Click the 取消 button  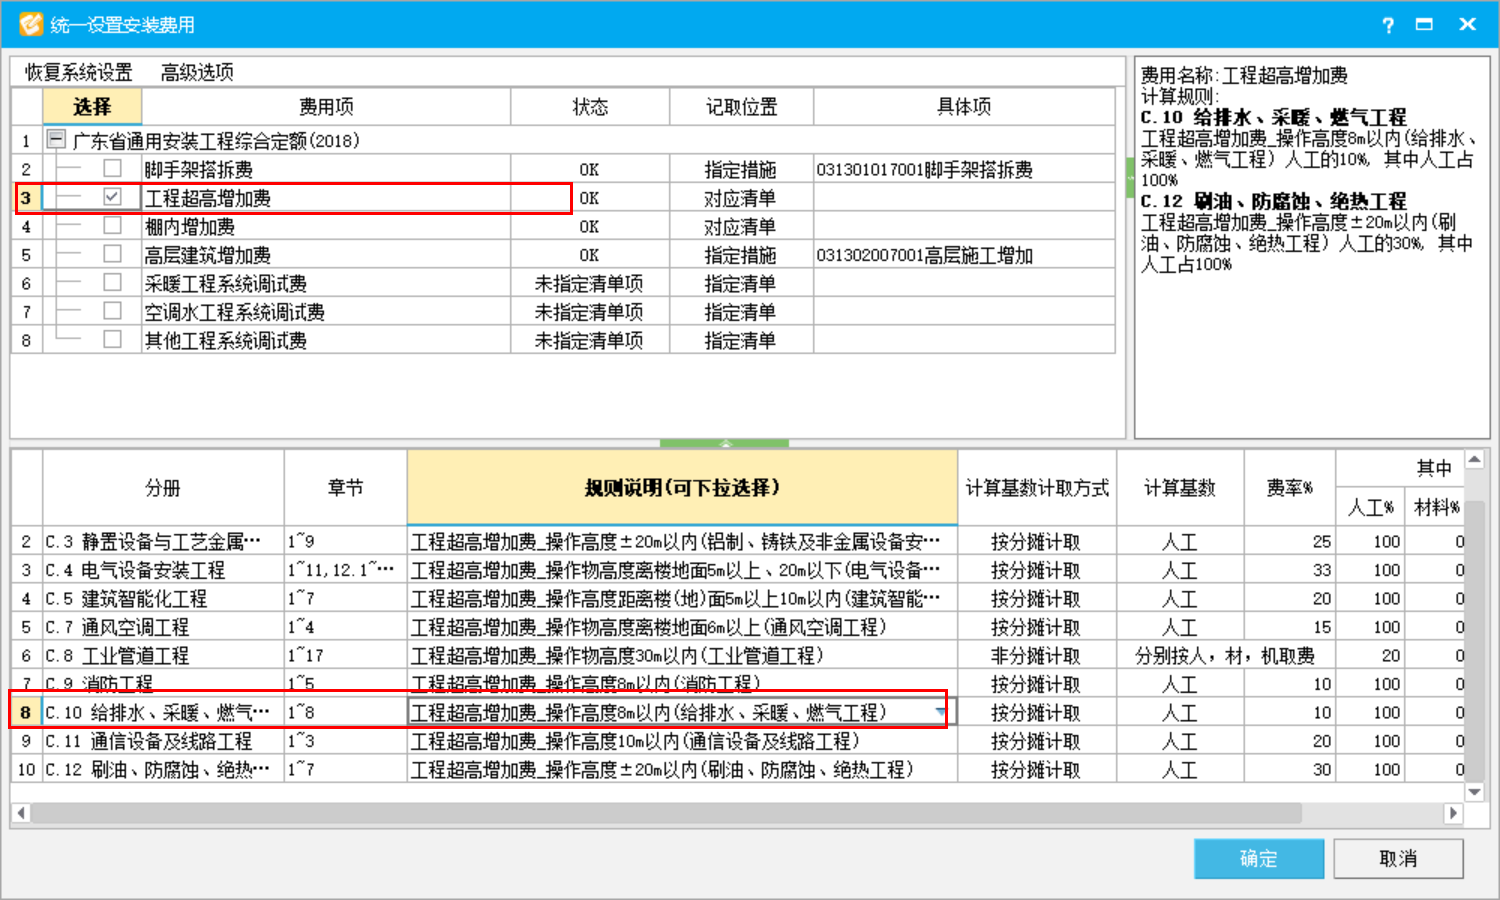click(1398, 858)
